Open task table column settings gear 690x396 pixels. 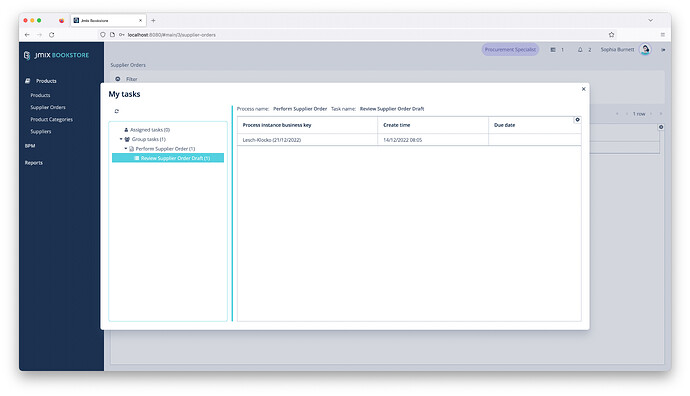point(577,120)
